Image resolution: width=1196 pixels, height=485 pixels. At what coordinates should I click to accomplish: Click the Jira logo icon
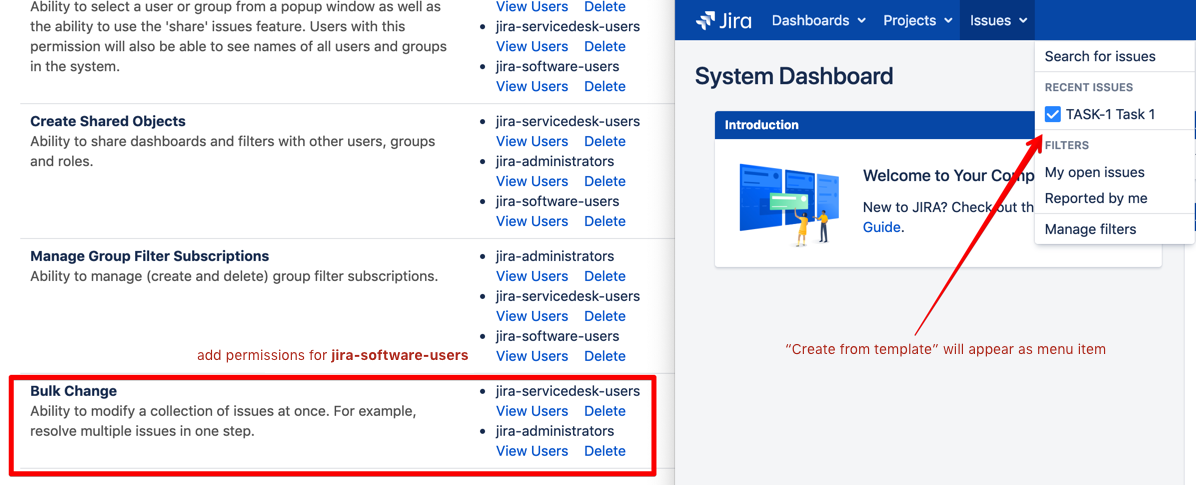pyautogui.click(x=706, y=20)
